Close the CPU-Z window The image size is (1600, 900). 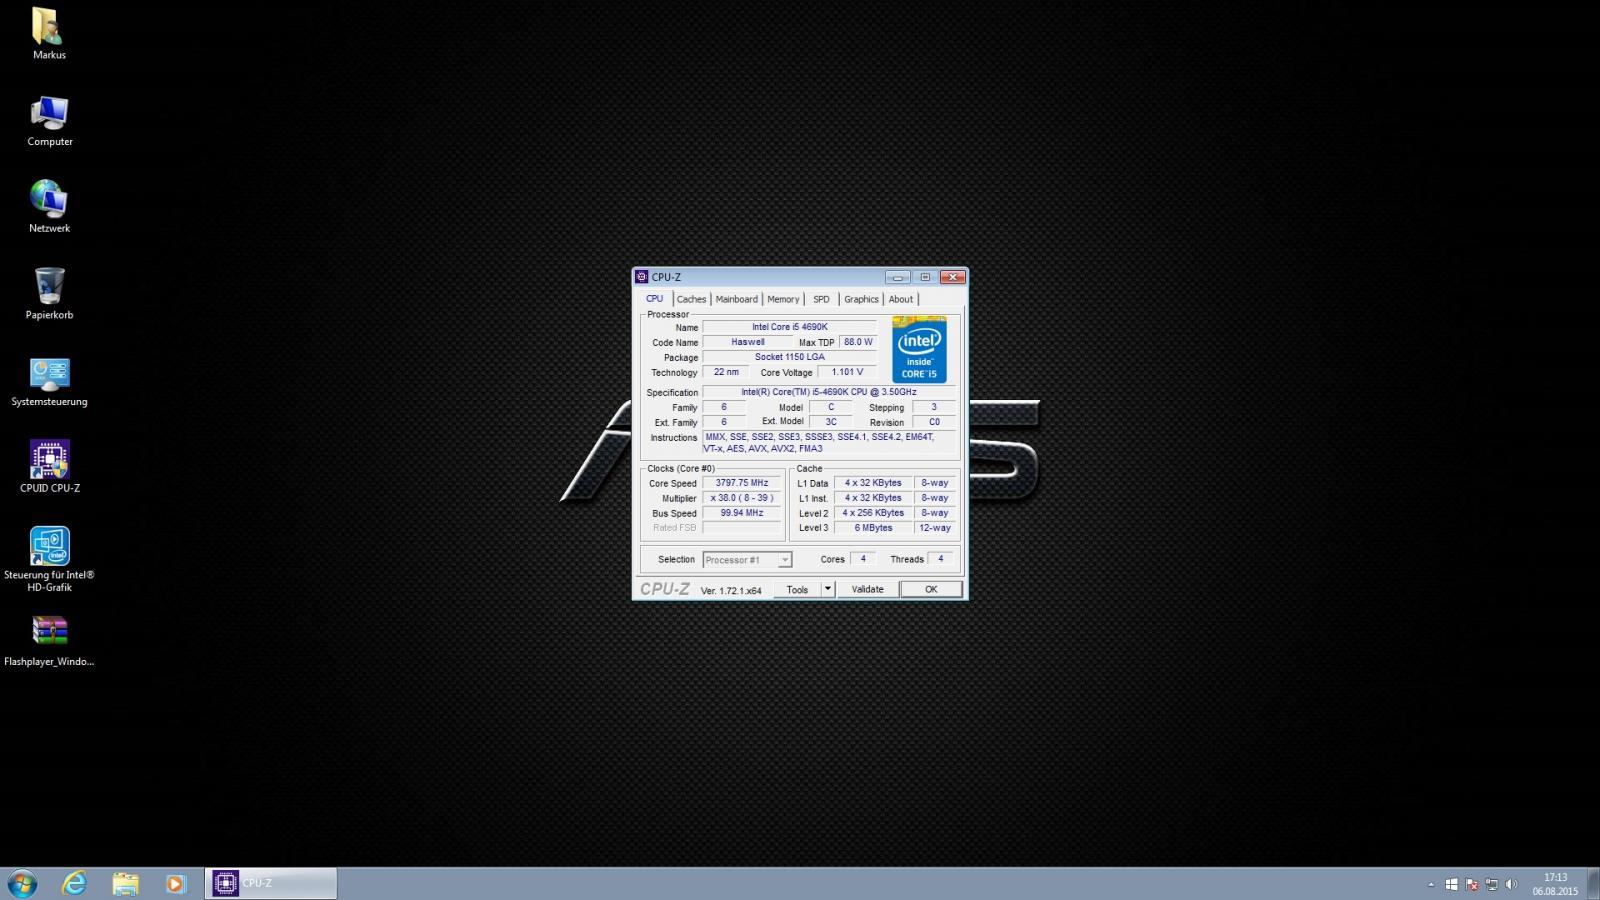[953, 277]
